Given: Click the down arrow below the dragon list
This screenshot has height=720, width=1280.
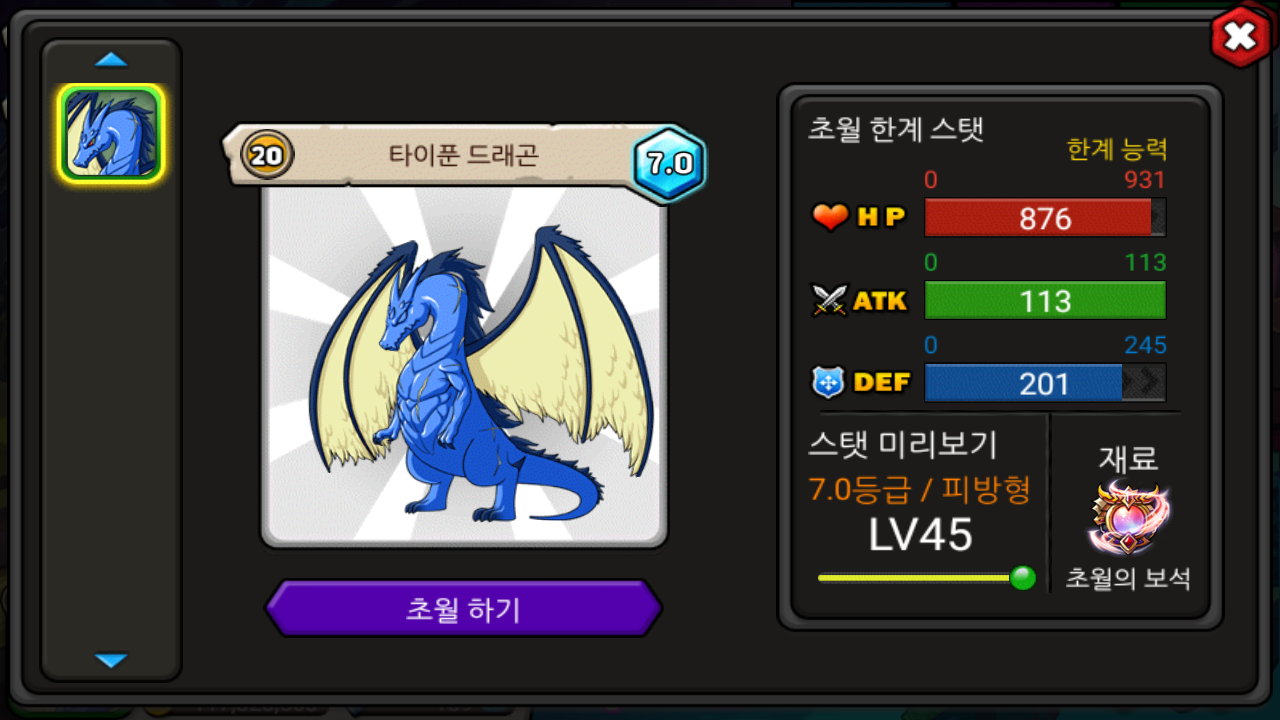Looking at the screenshot, I should (111, 660).
